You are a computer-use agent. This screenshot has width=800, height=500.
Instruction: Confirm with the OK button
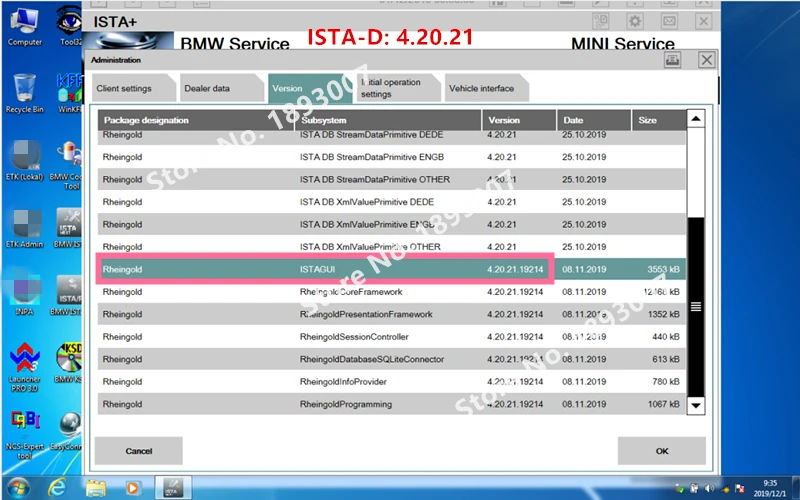(x=662, y=451)
